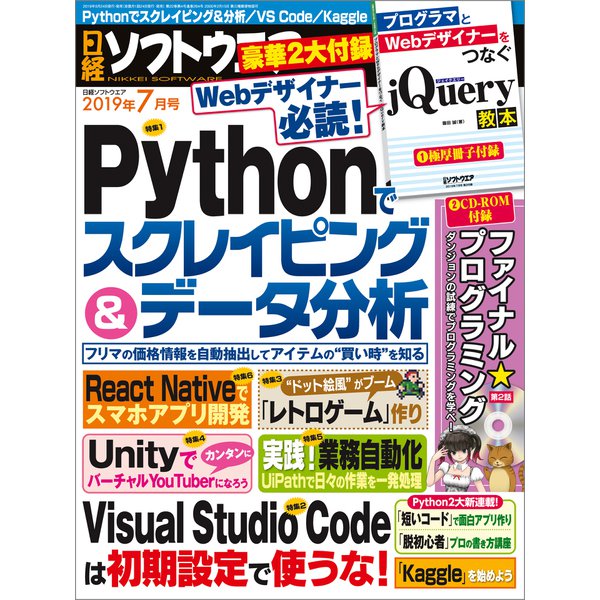The width and height of the screenshot is (600, 600).
Task: Click the 極厚冊子付録 red label
Action: [458, 153]
